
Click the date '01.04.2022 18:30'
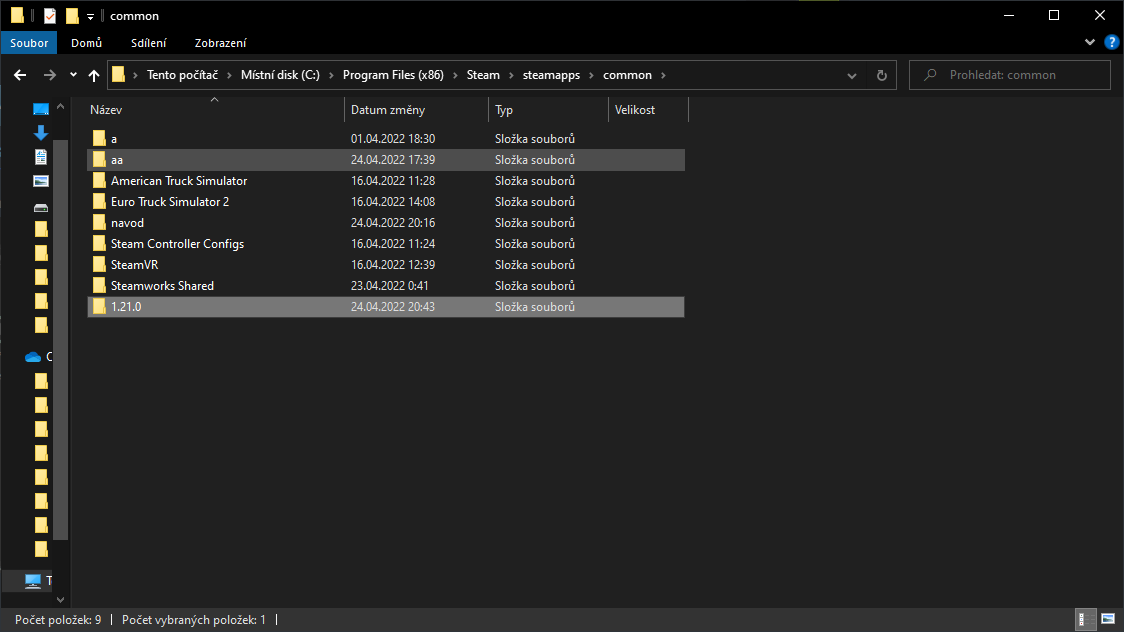click(x=393, y=138)
